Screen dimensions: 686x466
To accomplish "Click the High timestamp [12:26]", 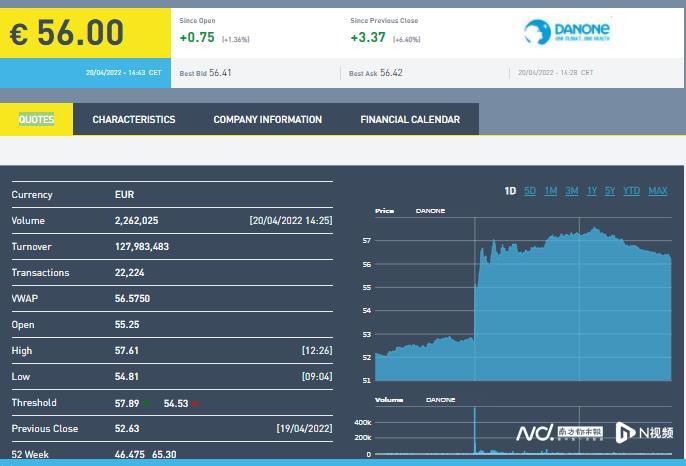I will coord(317,350).
